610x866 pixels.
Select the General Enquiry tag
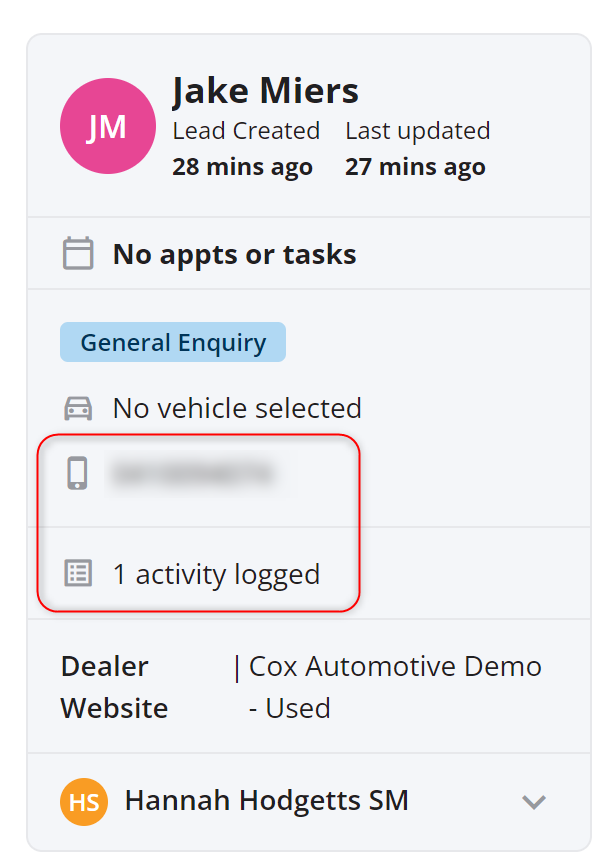point(173,342)
